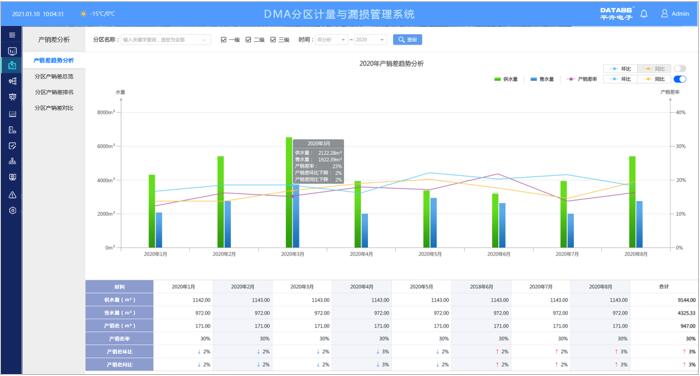Click the total value 9144.00 cell

[686, 300]
